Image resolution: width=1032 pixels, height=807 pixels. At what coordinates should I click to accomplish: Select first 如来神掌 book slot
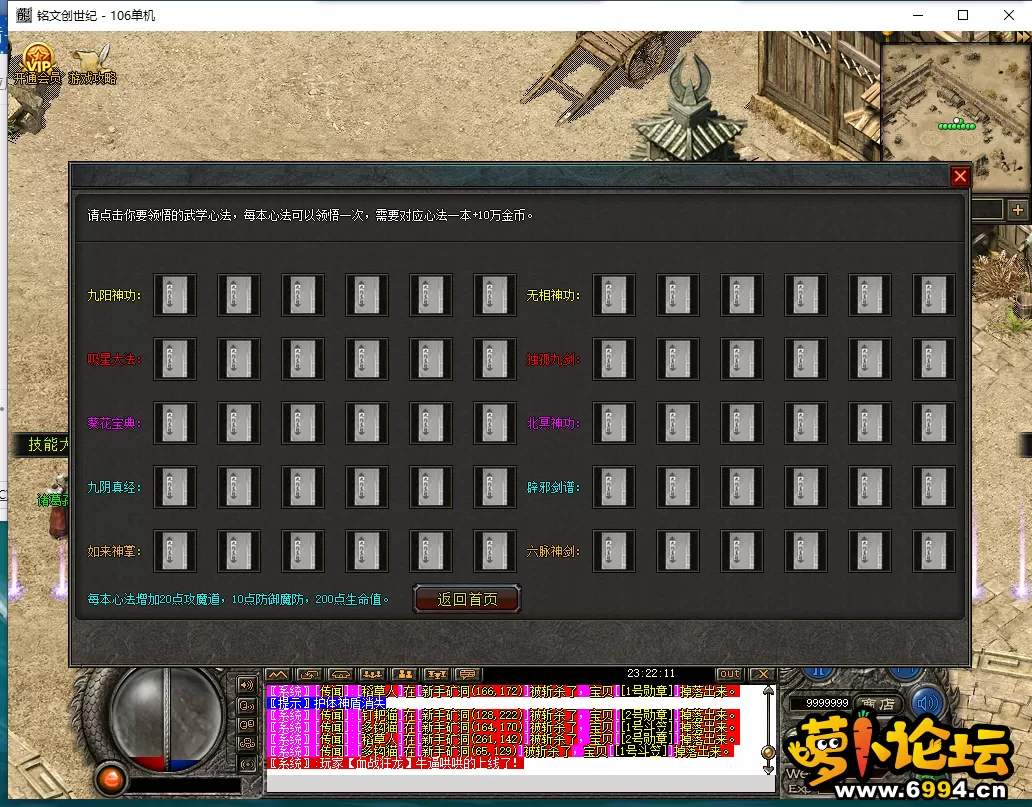175,550
